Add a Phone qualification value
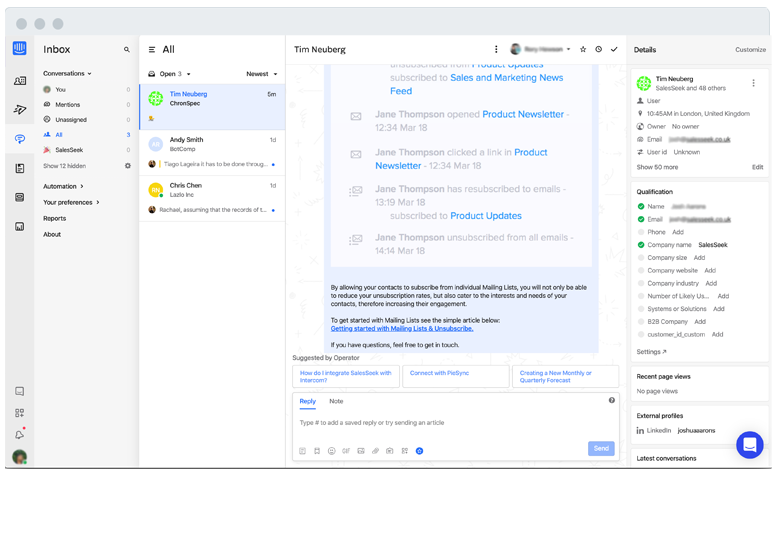The height and width of the screenshot is (533, 777). pyautogui.click(x=678, y=232)
